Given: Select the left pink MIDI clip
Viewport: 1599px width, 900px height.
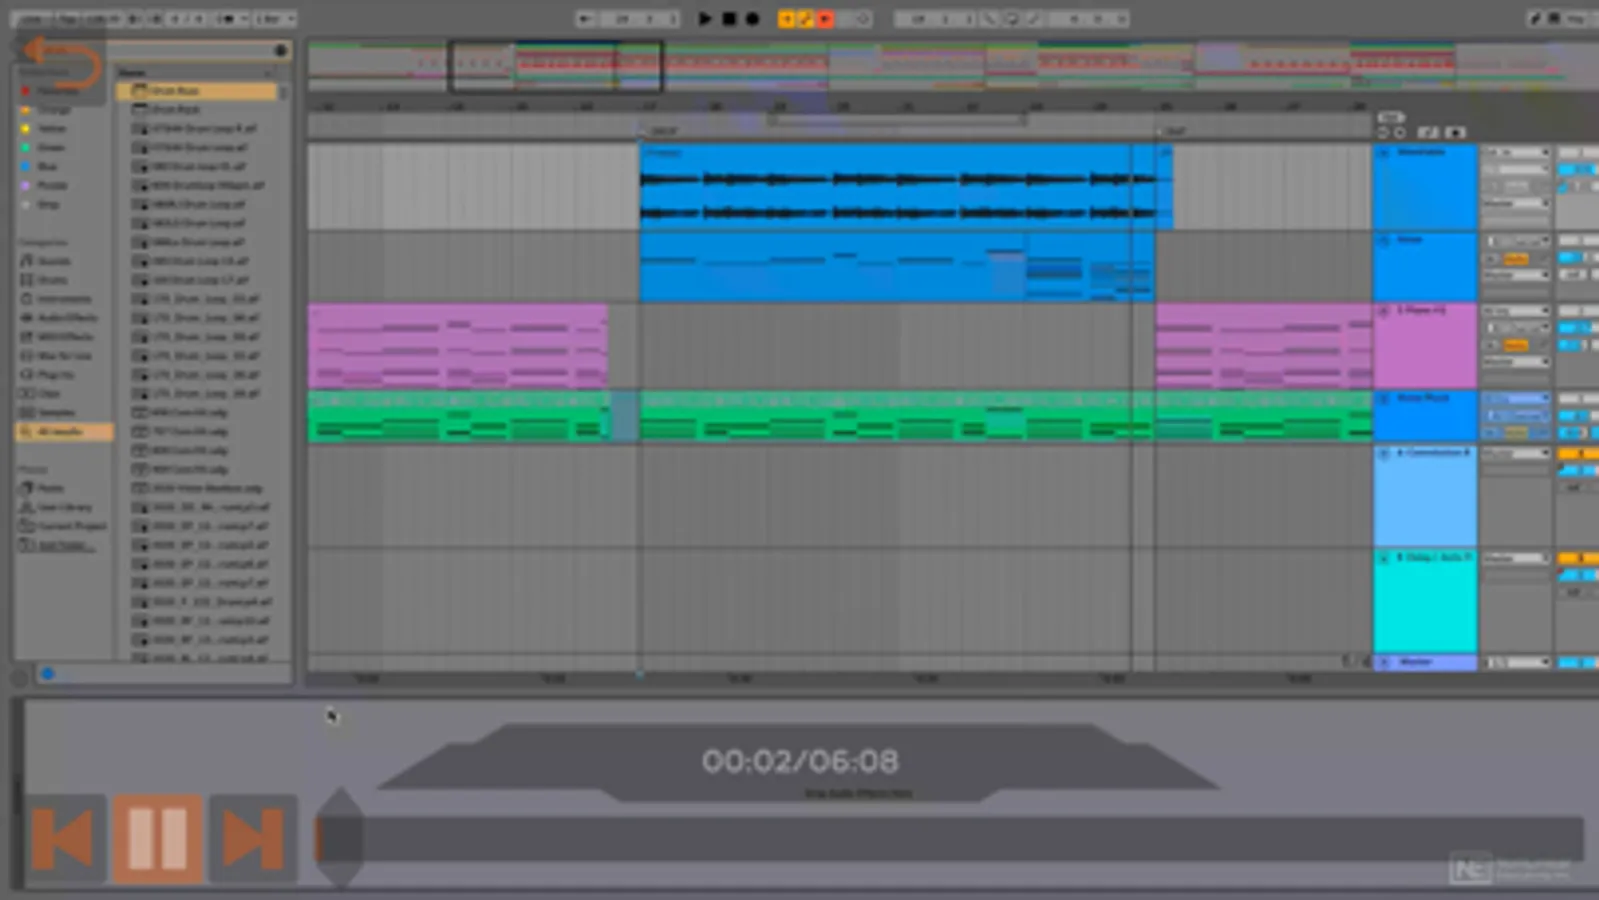Looking at the screenshot, I should (x=458, y=346).
